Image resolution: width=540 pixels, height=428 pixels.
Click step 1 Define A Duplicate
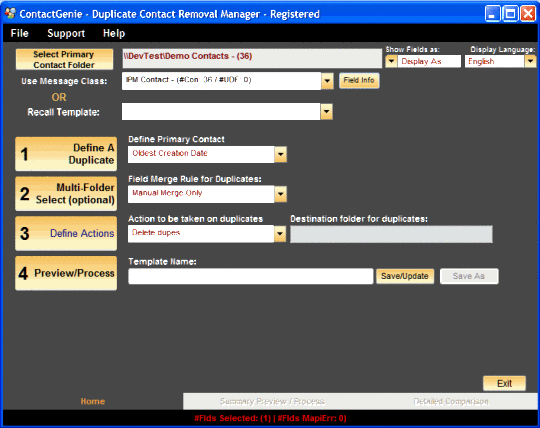[x=66, y=154]
